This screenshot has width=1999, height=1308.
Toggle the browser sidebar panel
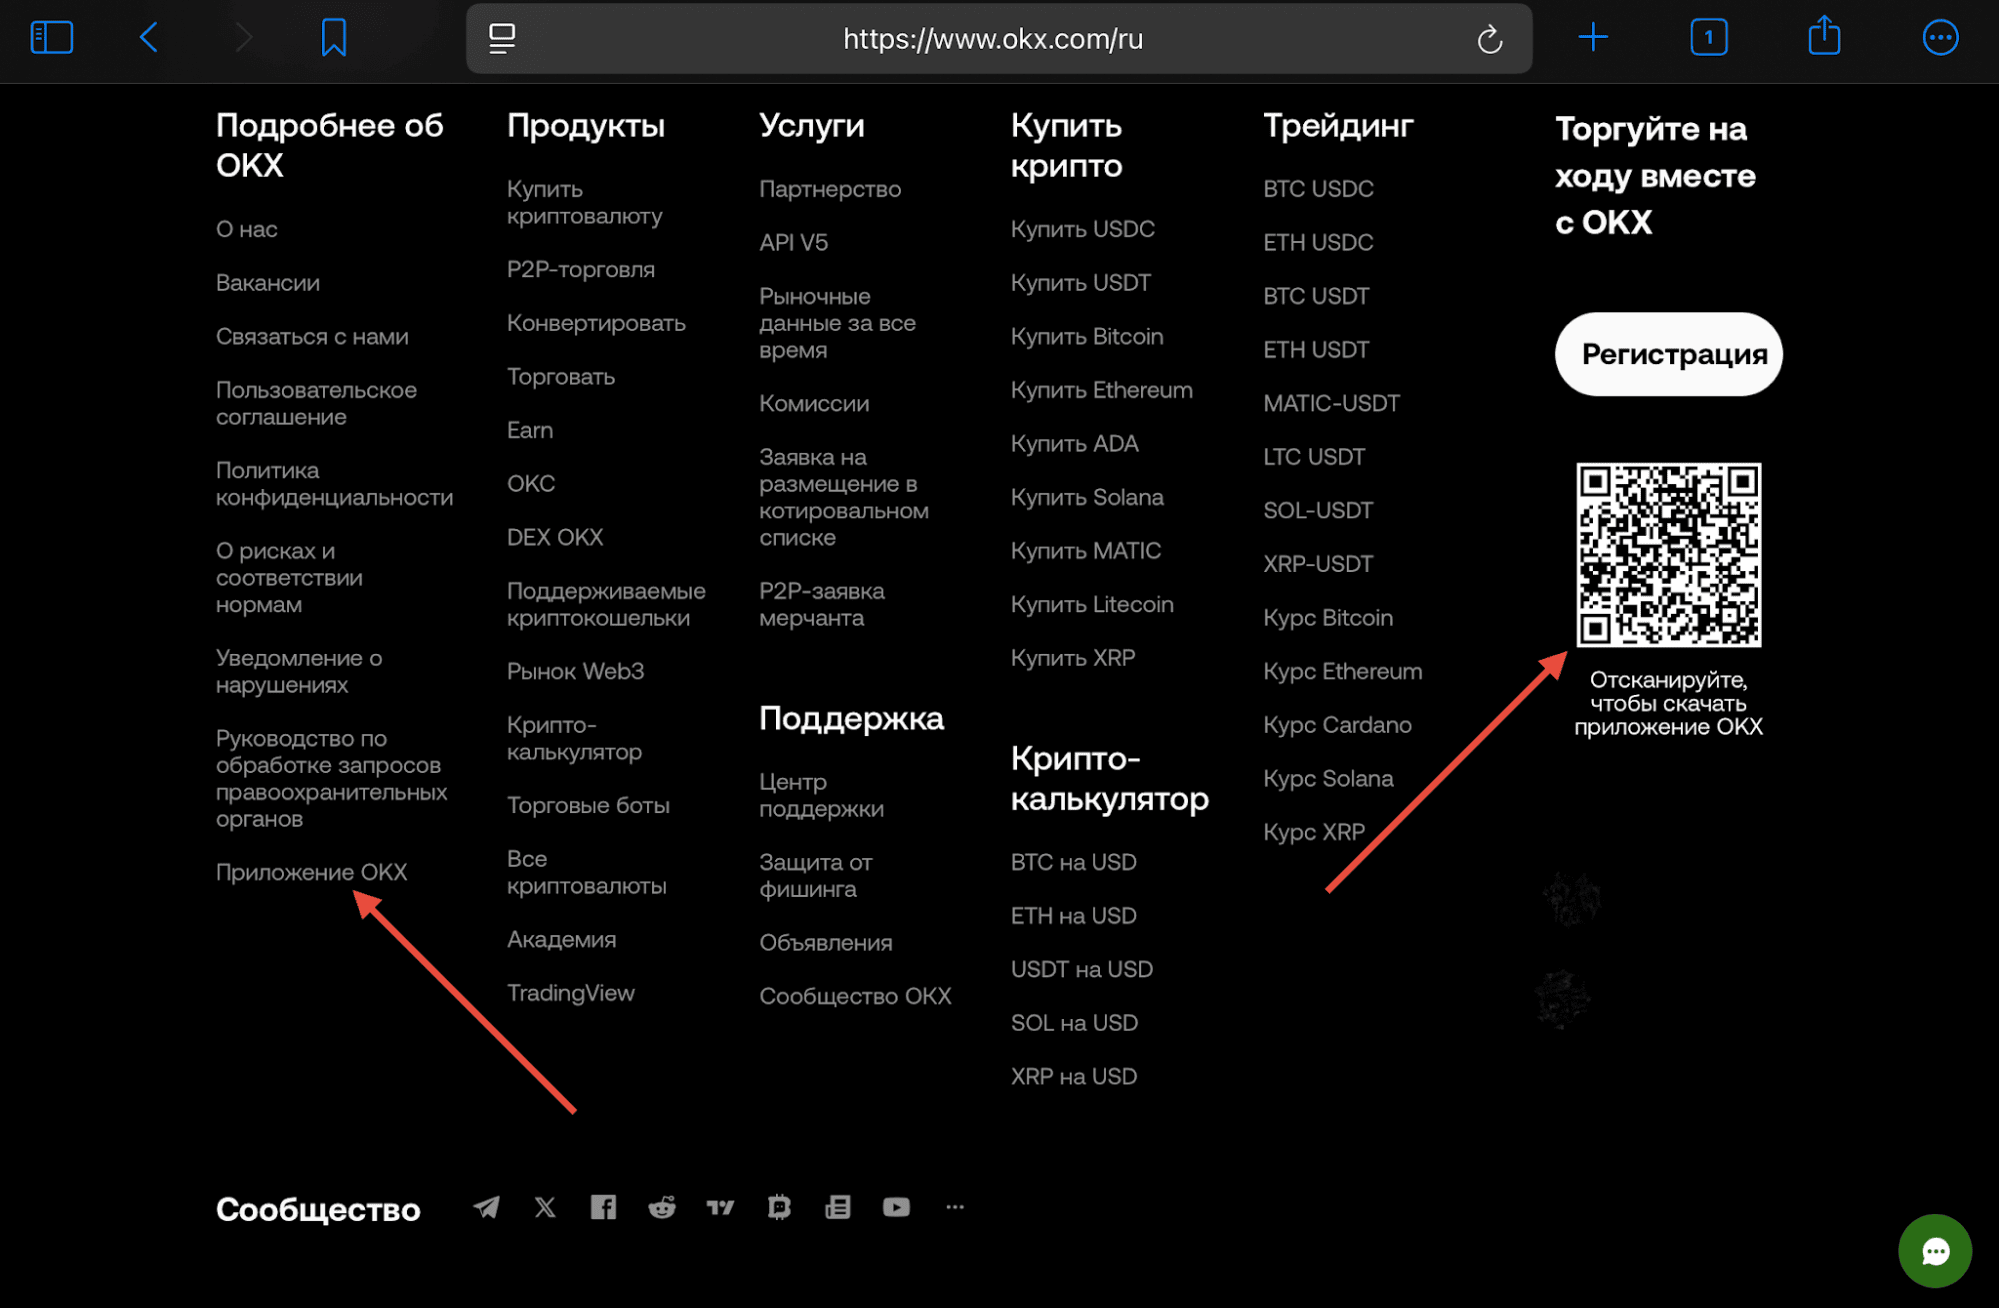(x=52, y=38)
